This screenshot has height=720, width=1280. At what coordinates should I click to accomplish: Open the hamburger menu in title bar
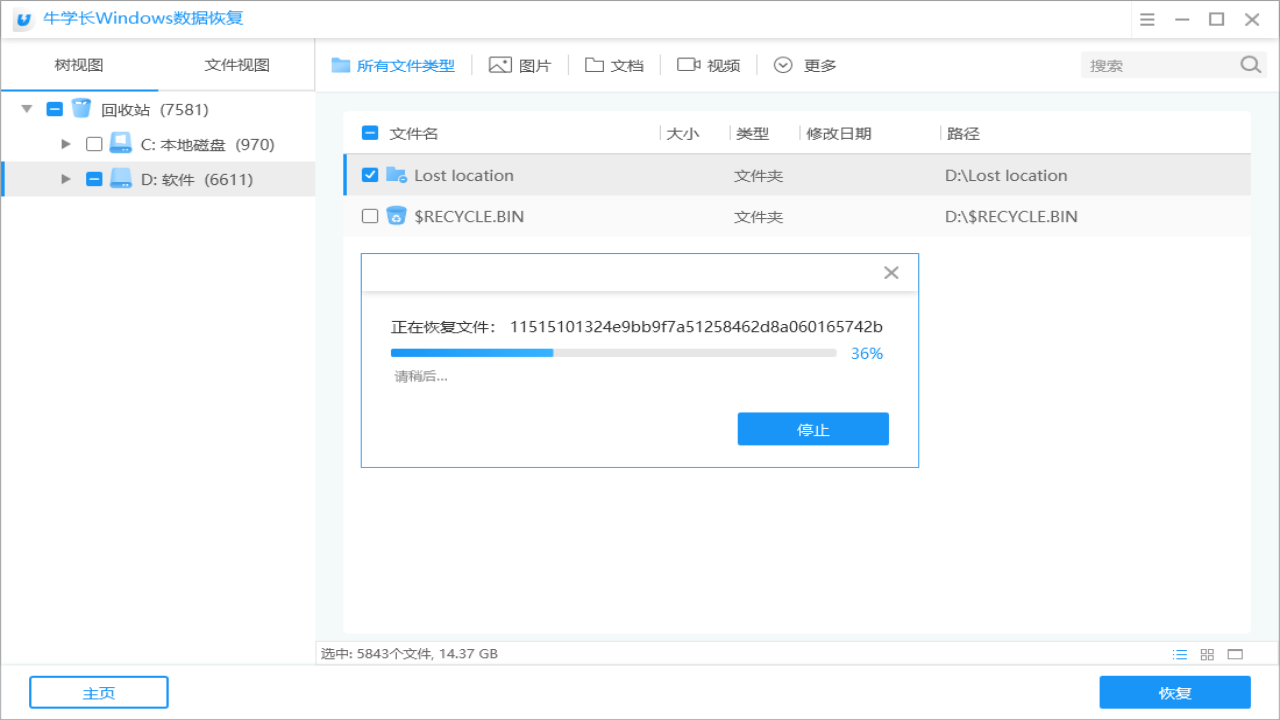pos(1146,19)
